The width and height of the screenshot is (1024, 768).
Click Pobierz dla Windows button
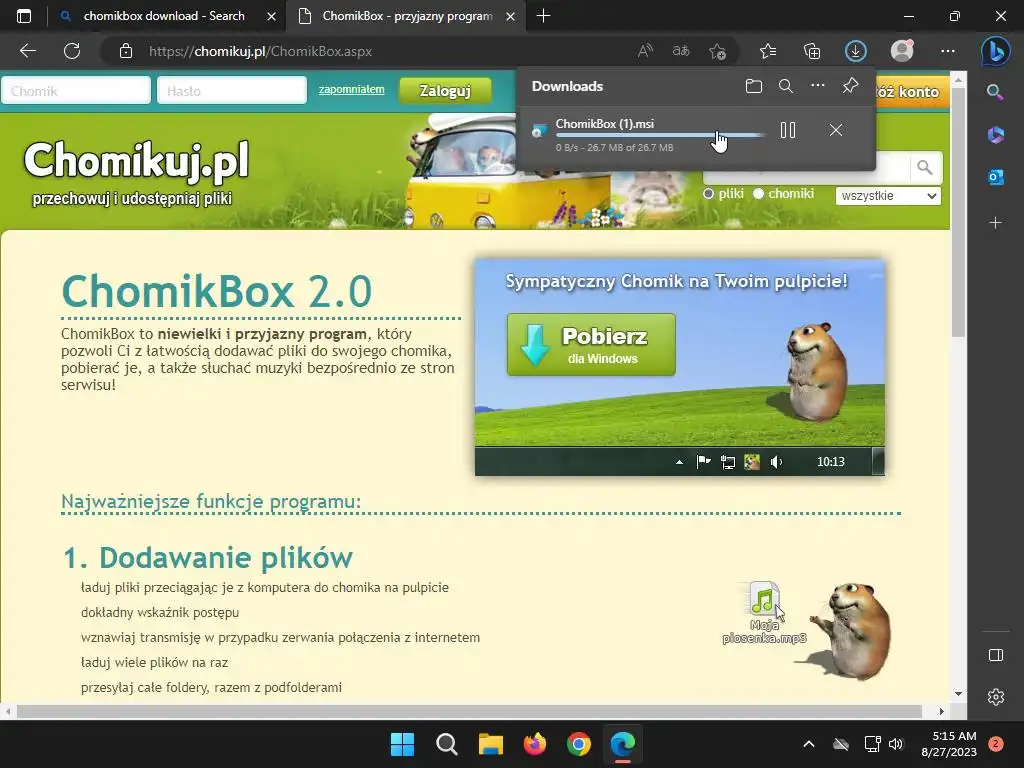(591, 345)
